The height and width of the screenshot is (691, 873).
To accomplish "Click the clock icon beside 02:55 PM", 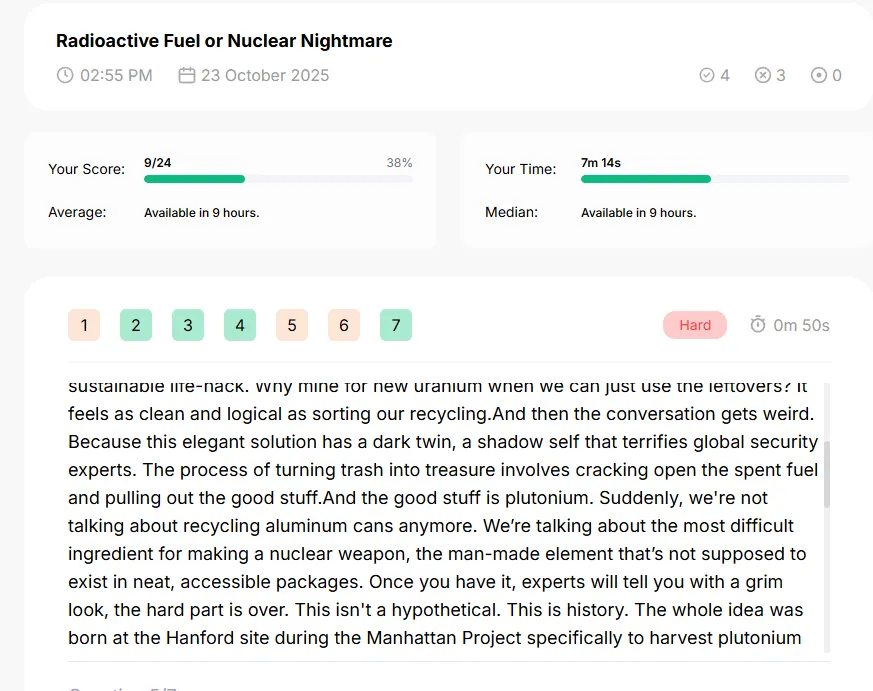I will coord(65,75).
